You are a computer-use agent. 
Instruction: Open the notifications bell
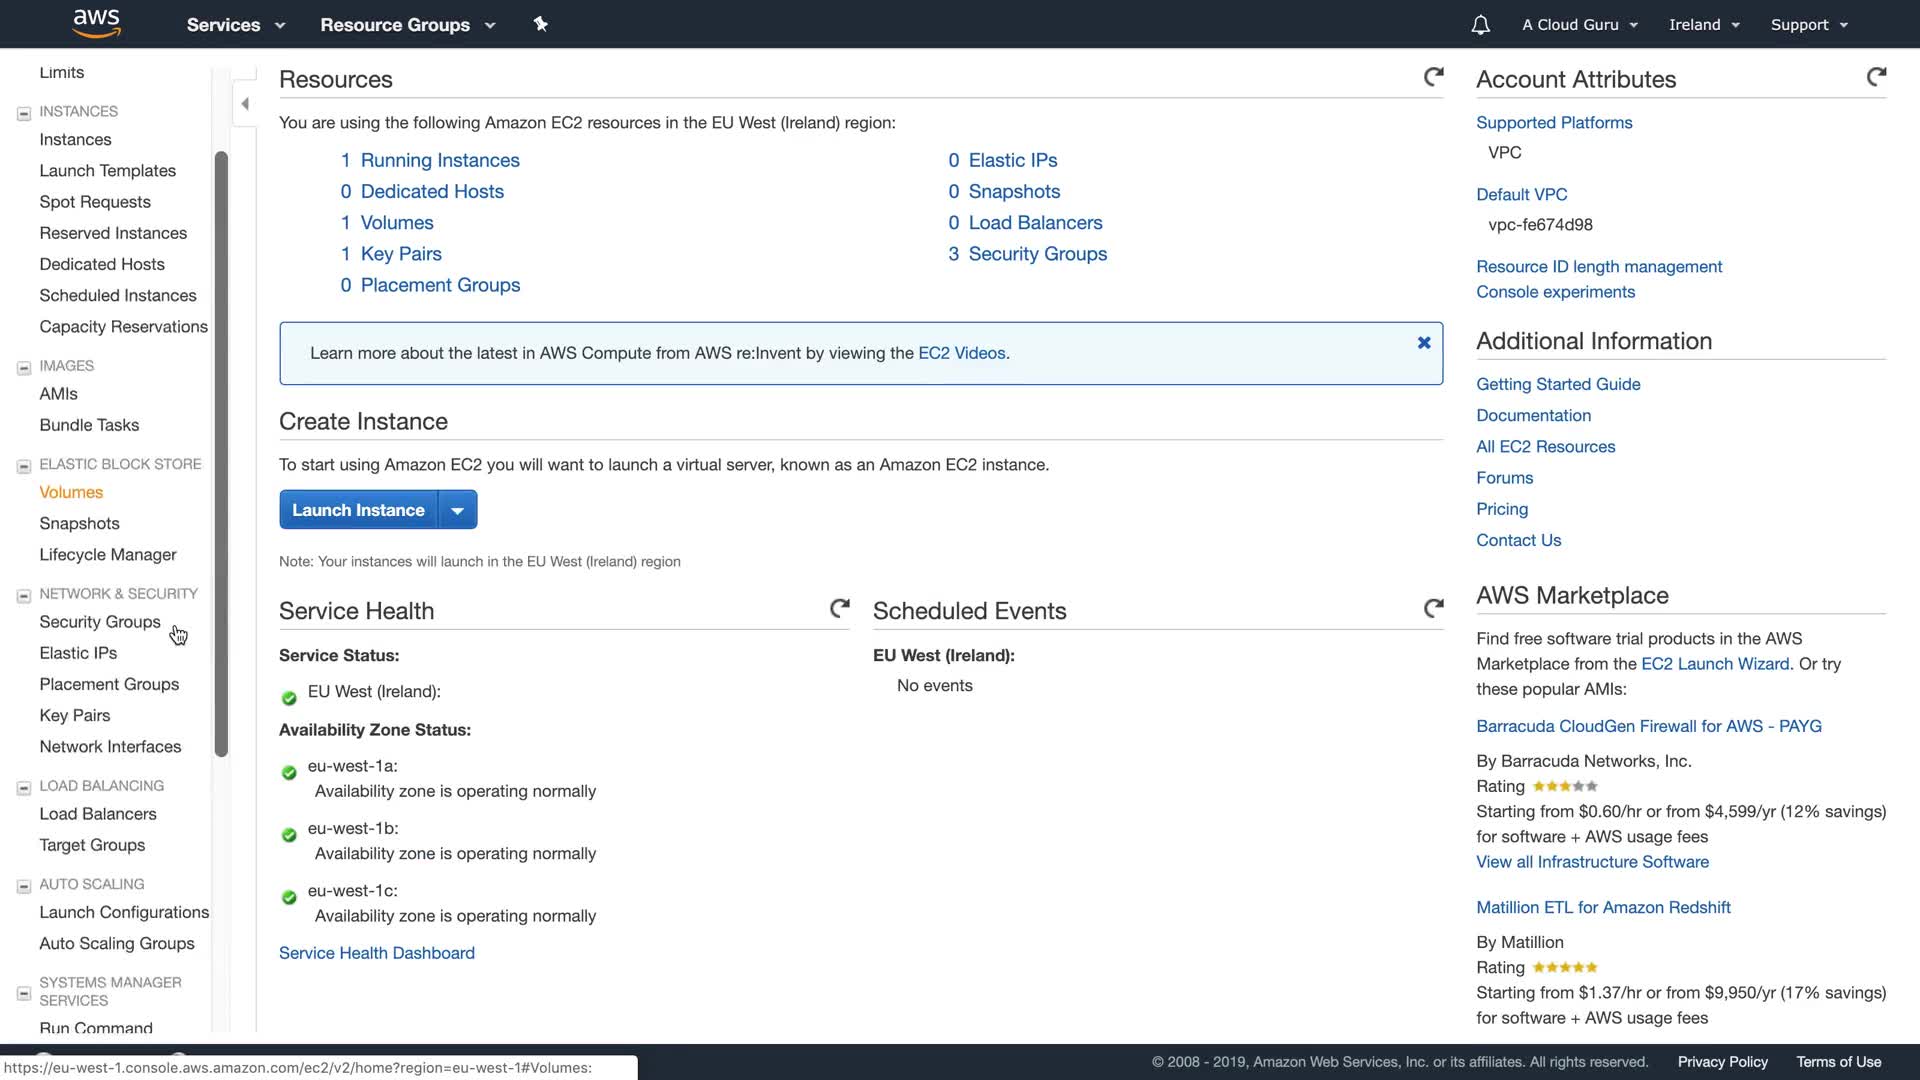coord(1480,25)
